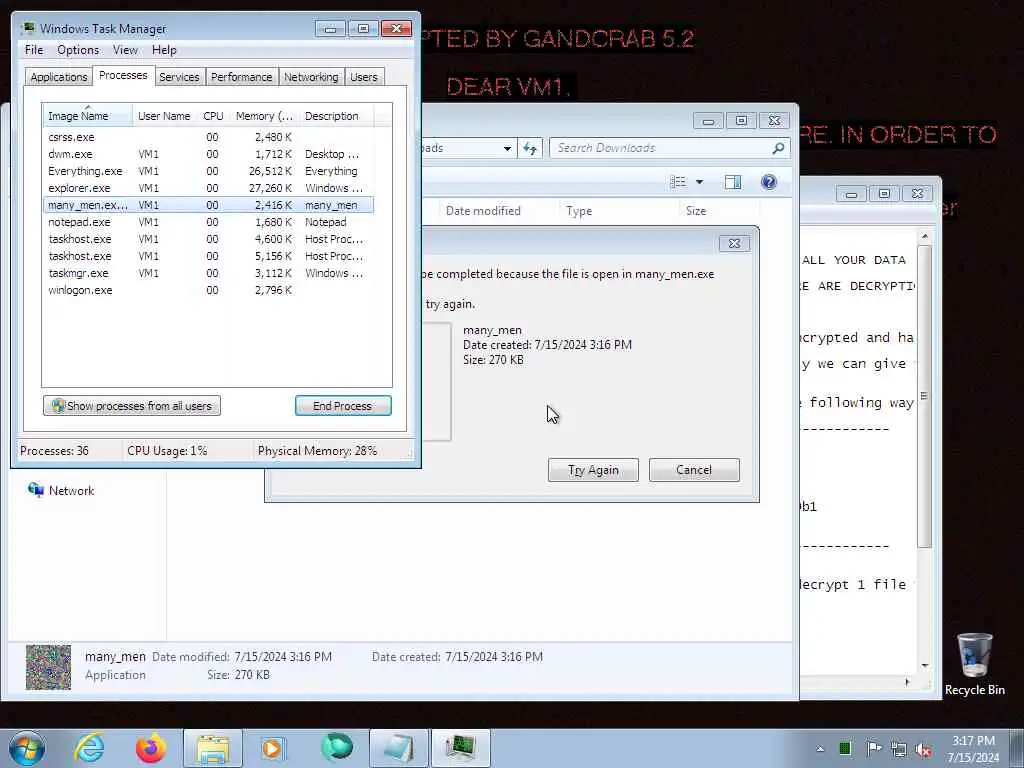This screenshot has width=1024, height=768.
Task: Click network status tray icon
Action: pos(899,749)
